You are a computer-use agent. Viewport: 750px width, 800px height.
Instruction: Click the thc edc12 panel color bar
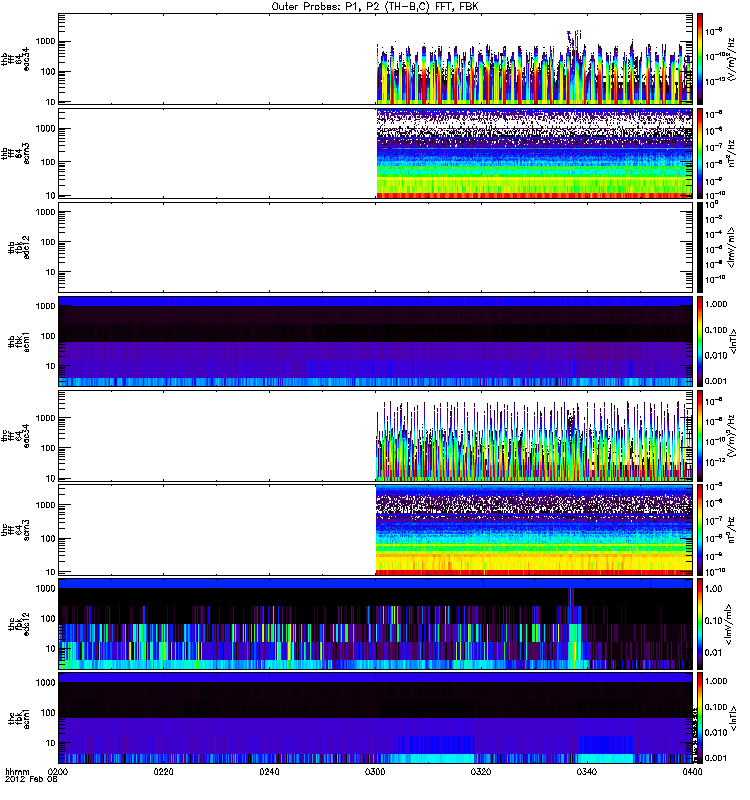tap(700, 624)
